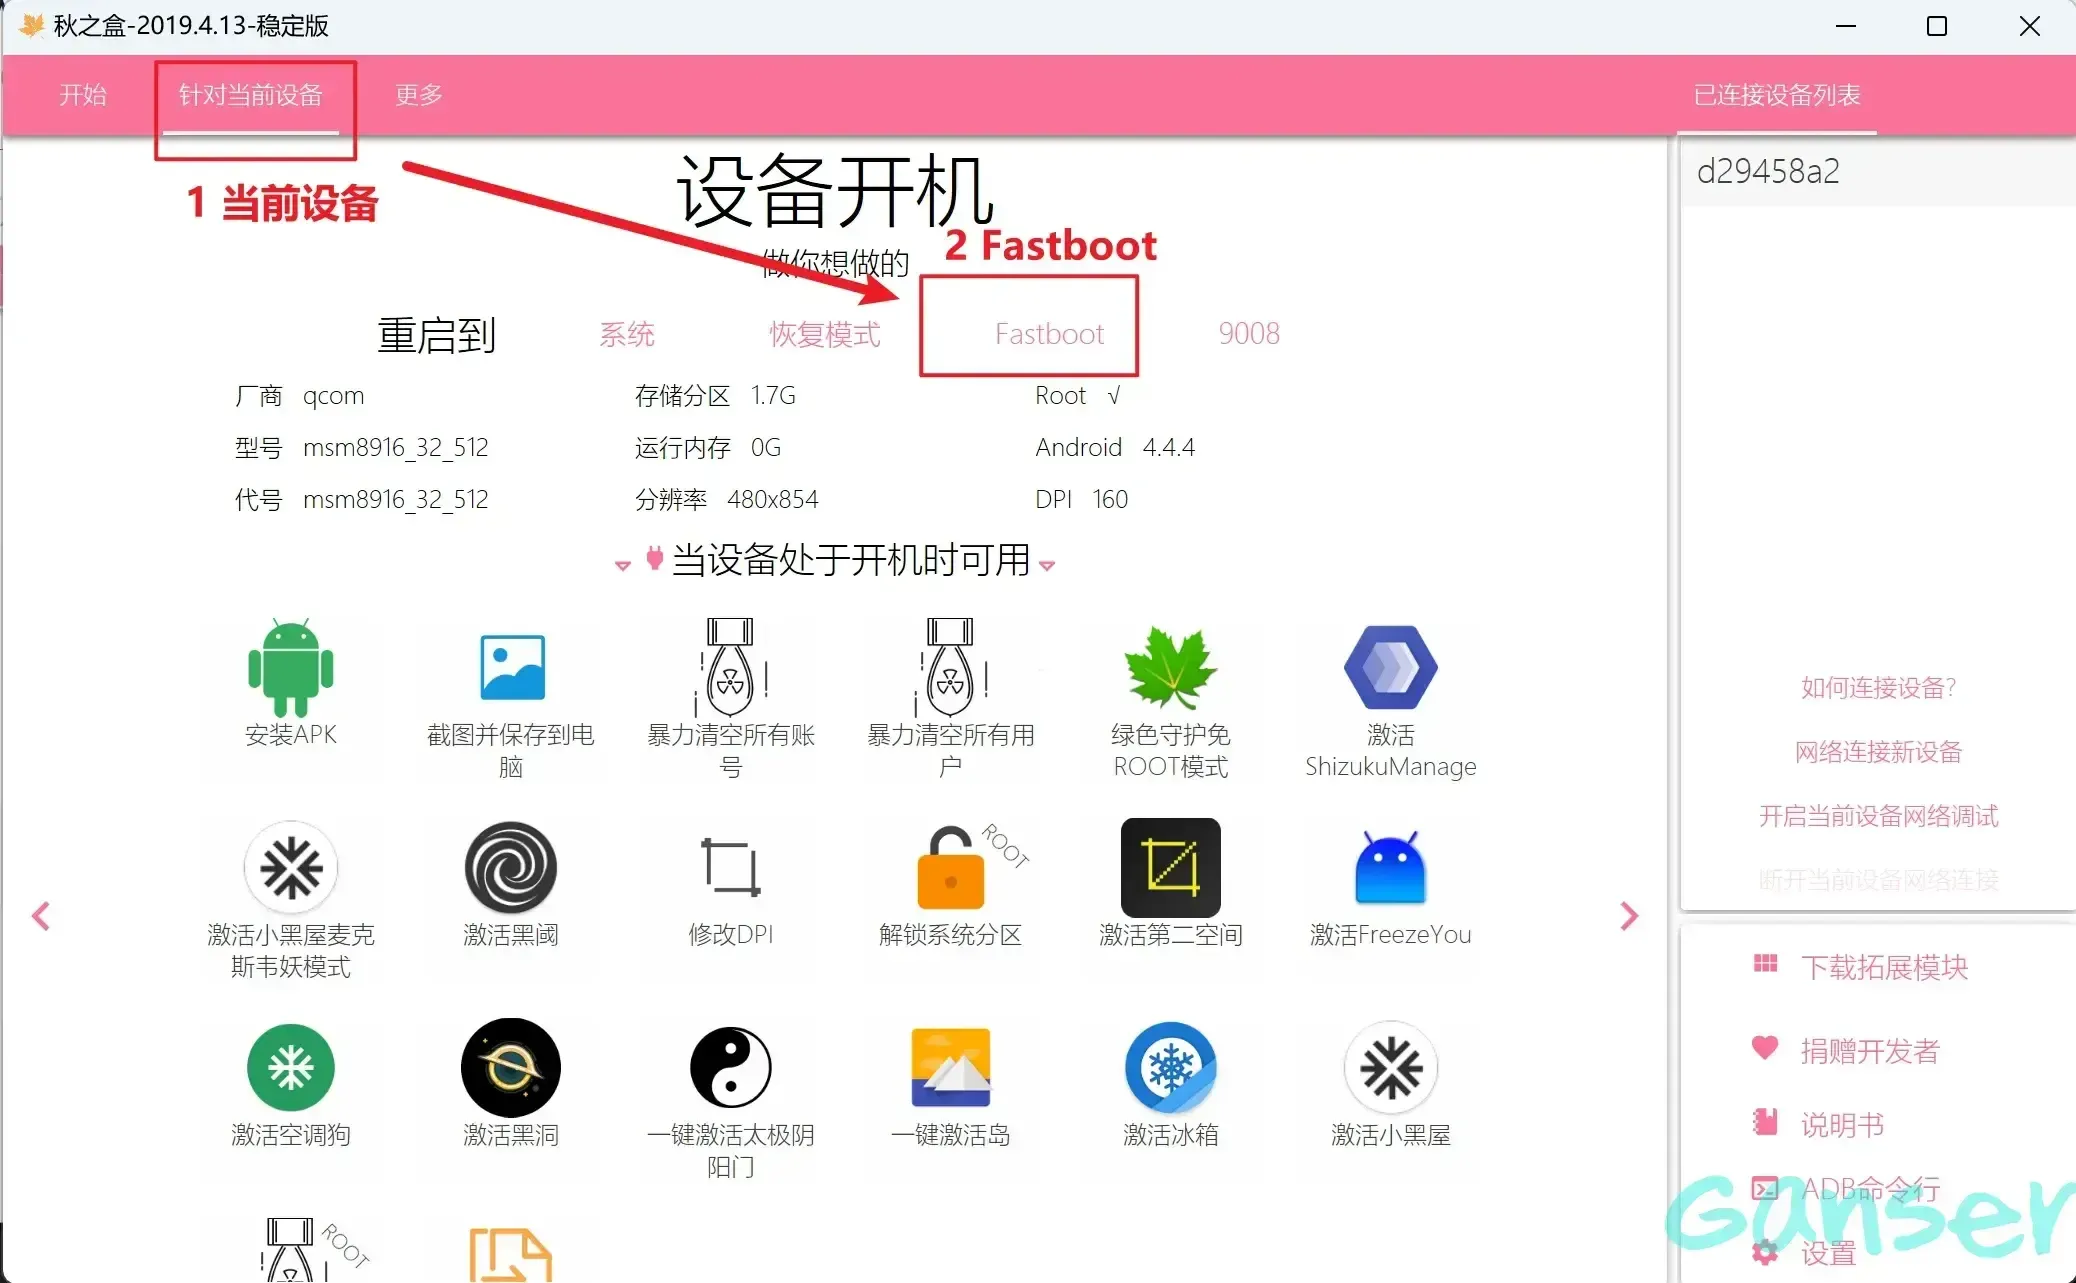2076x1283 pixels.
Task: Click the 激活冰箱 snowflake icon
Action: [x=1170, y=1068]
